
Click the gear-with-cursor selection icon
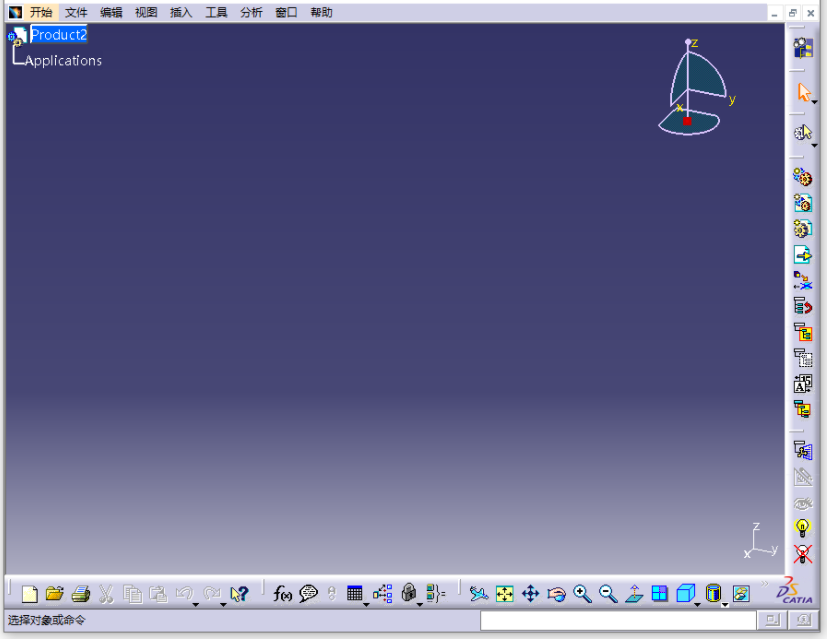coord(803,132)
